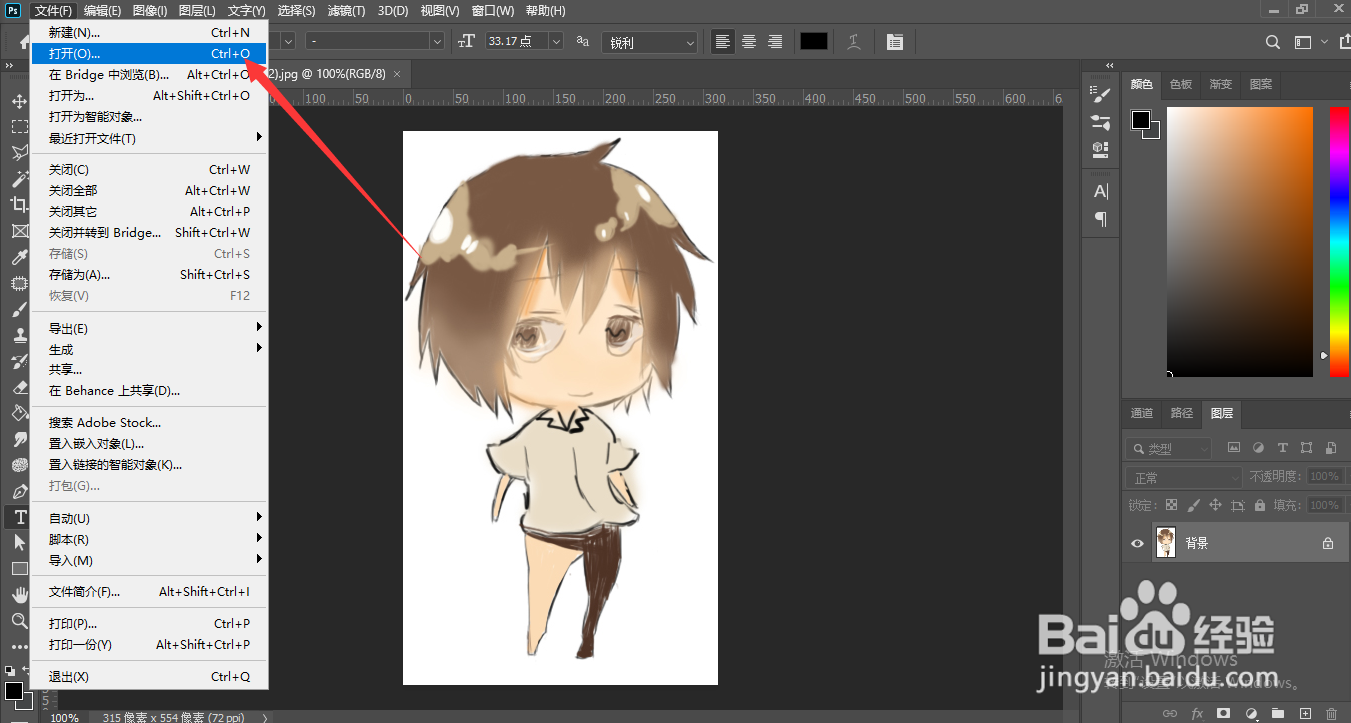Click the link layers icon

coord(1170,713)
